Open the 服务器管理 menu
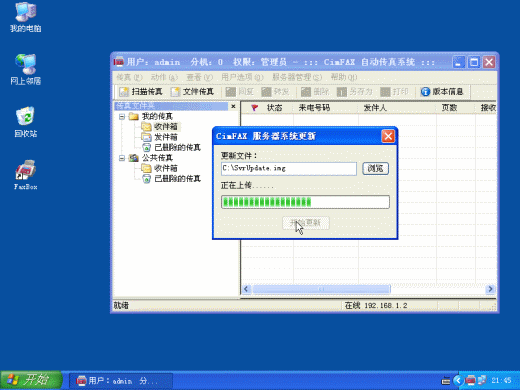Viewport: 520px width, 390px height. point(297,77)
